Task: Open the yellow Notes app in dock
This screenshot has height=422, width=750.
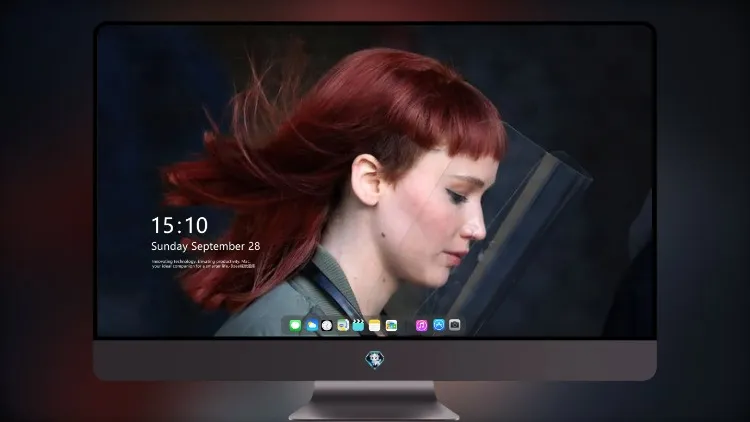Action: (x=375, y=326)
